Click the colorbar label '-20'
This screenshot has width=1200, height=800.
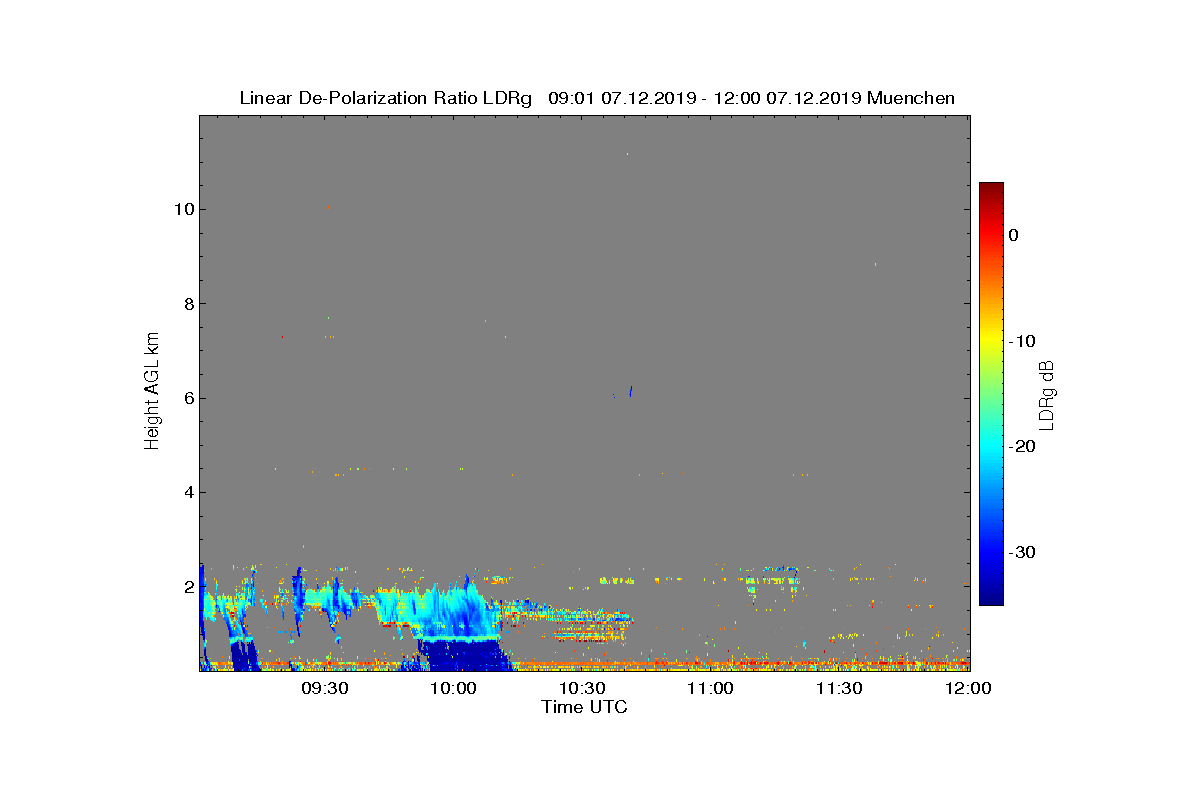click(1021, 446)
